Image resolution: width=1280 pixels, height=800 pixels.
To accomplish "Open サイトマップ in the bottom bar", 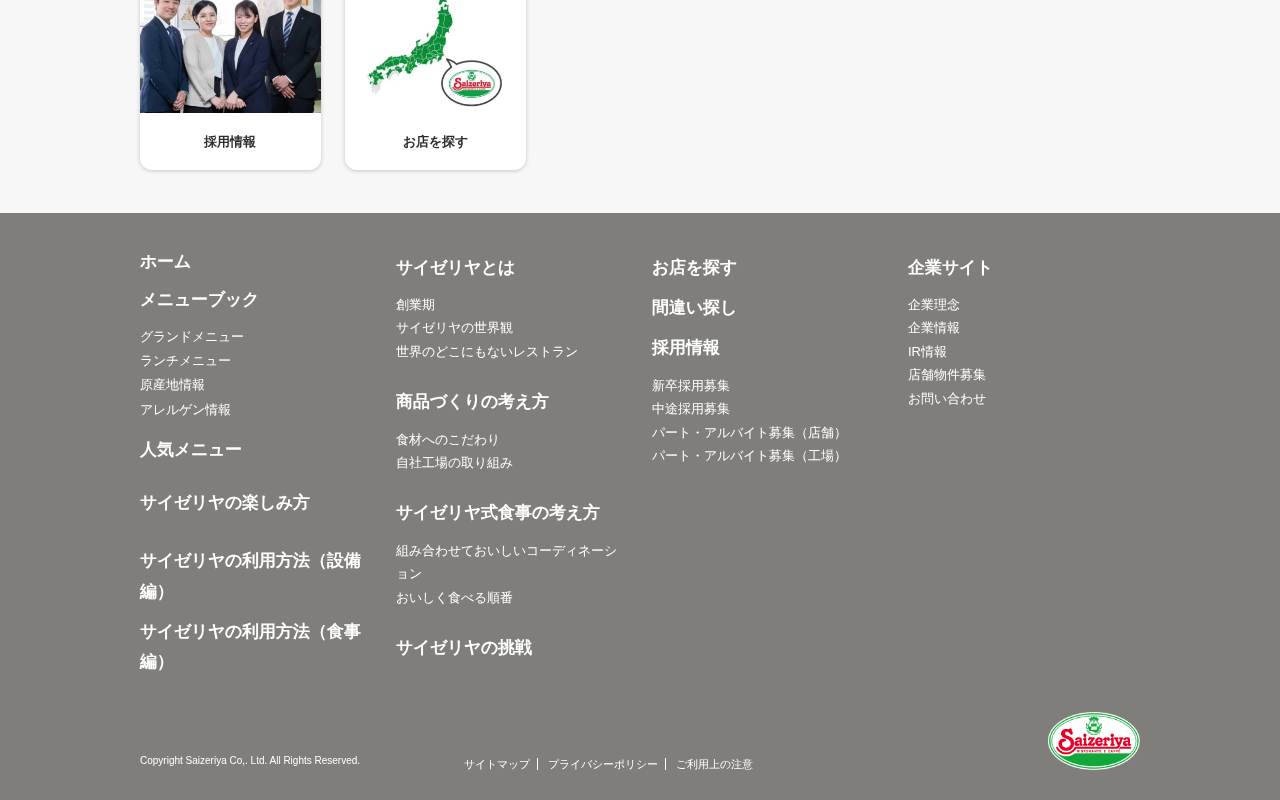I will 497,764.
